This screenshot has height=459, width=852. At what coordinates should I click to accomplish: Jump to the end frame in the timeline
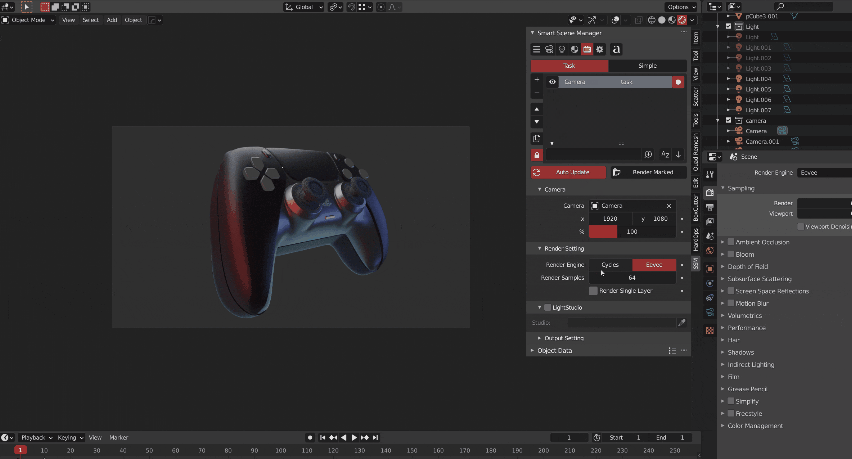tap(375, 437)
